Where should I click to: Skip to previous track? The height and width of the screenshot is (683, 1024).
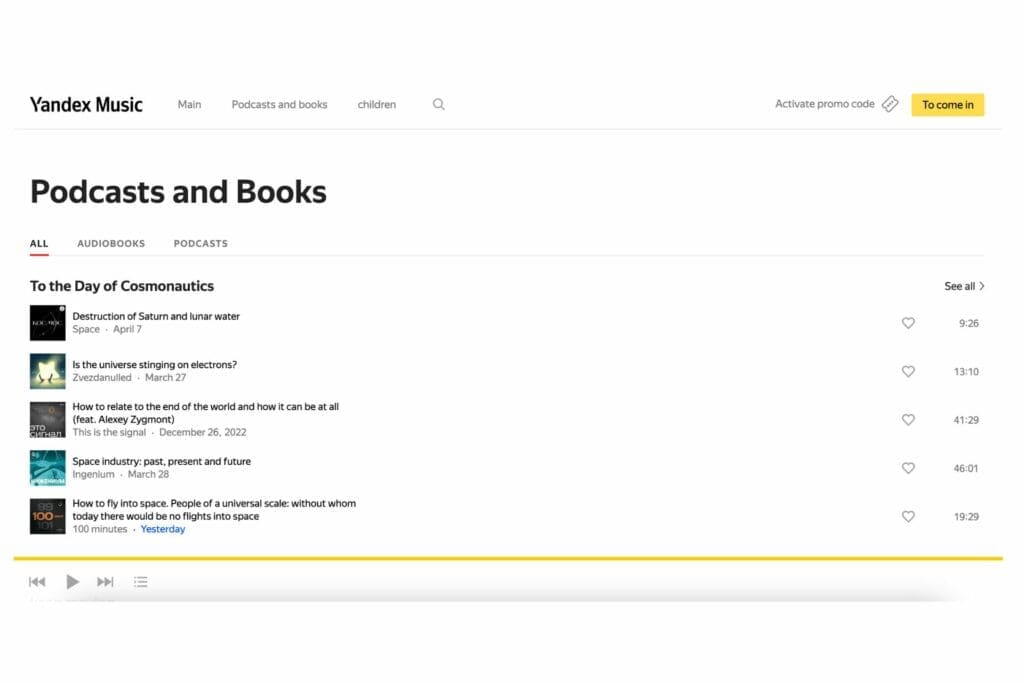[37, 582]
